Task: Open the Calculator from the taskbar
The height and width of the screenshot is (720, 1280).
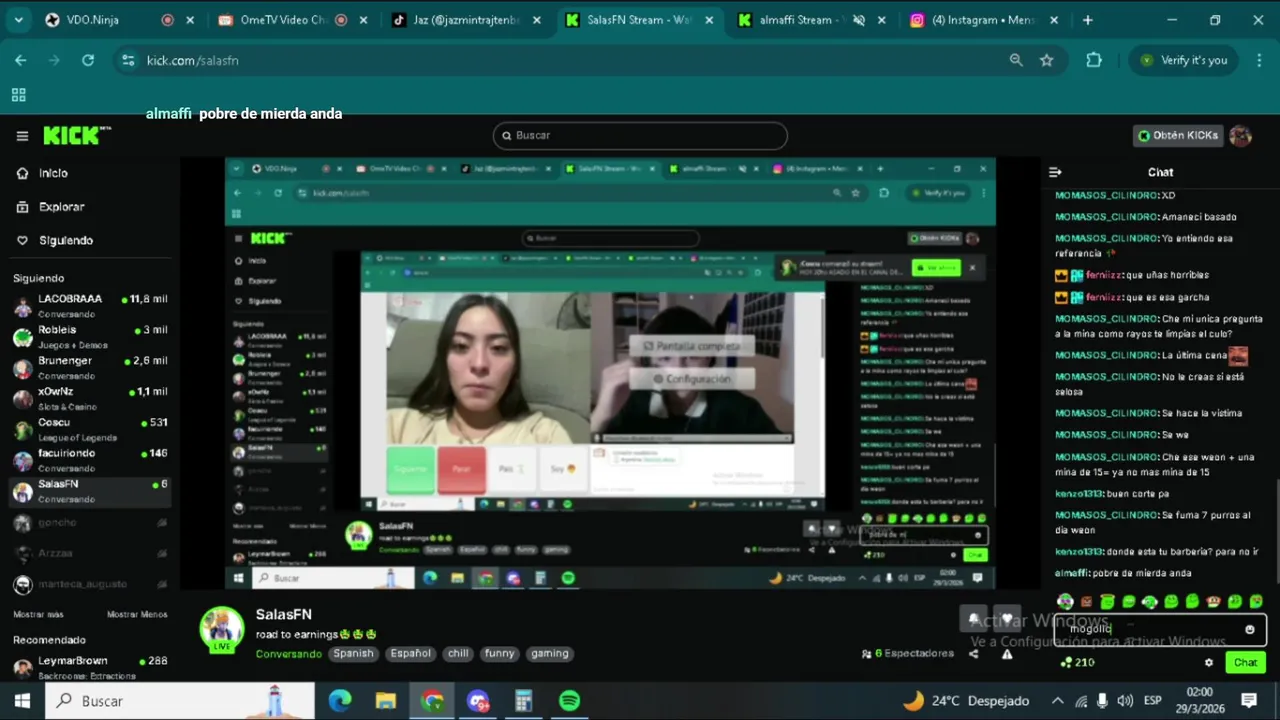Action: pos(523,701)
